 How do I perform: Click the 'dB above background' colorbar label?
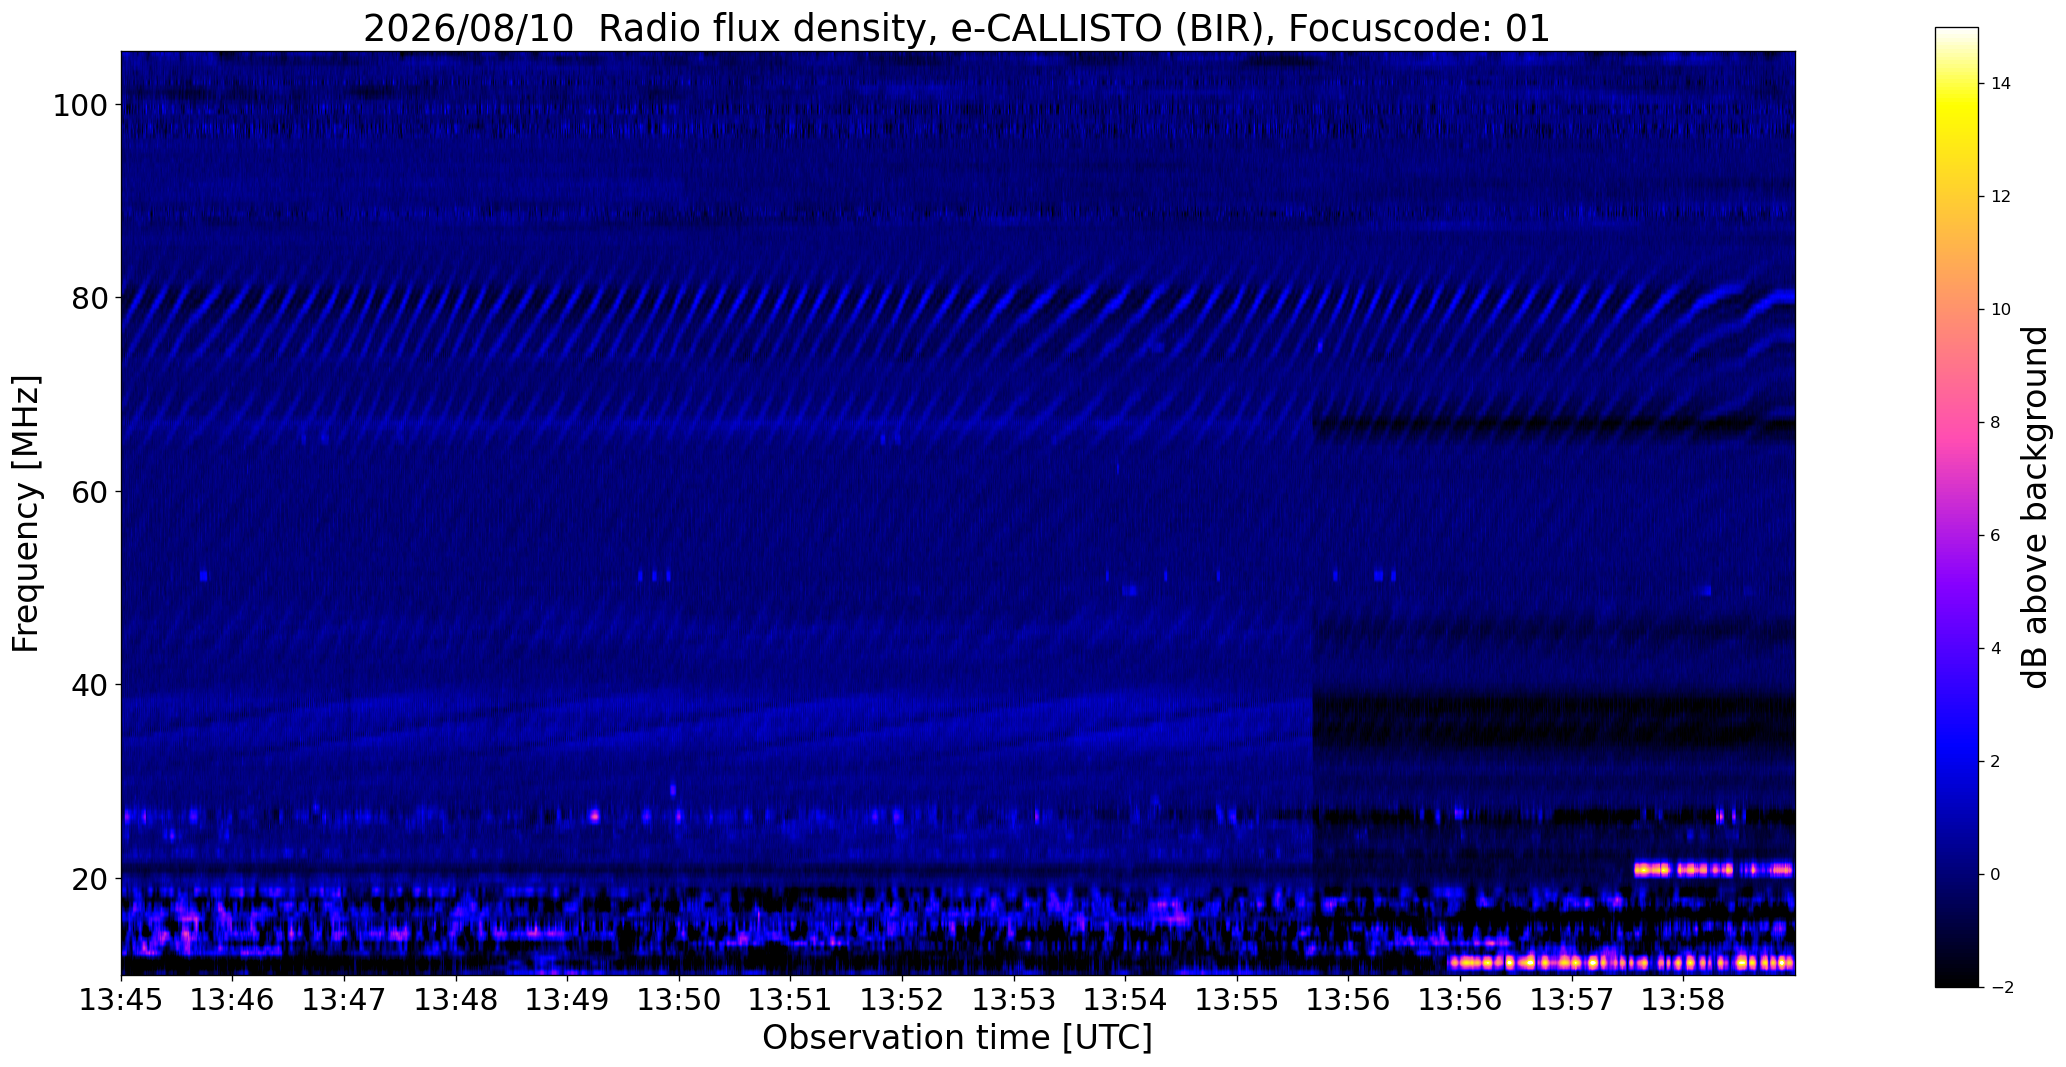[2034, 507]
